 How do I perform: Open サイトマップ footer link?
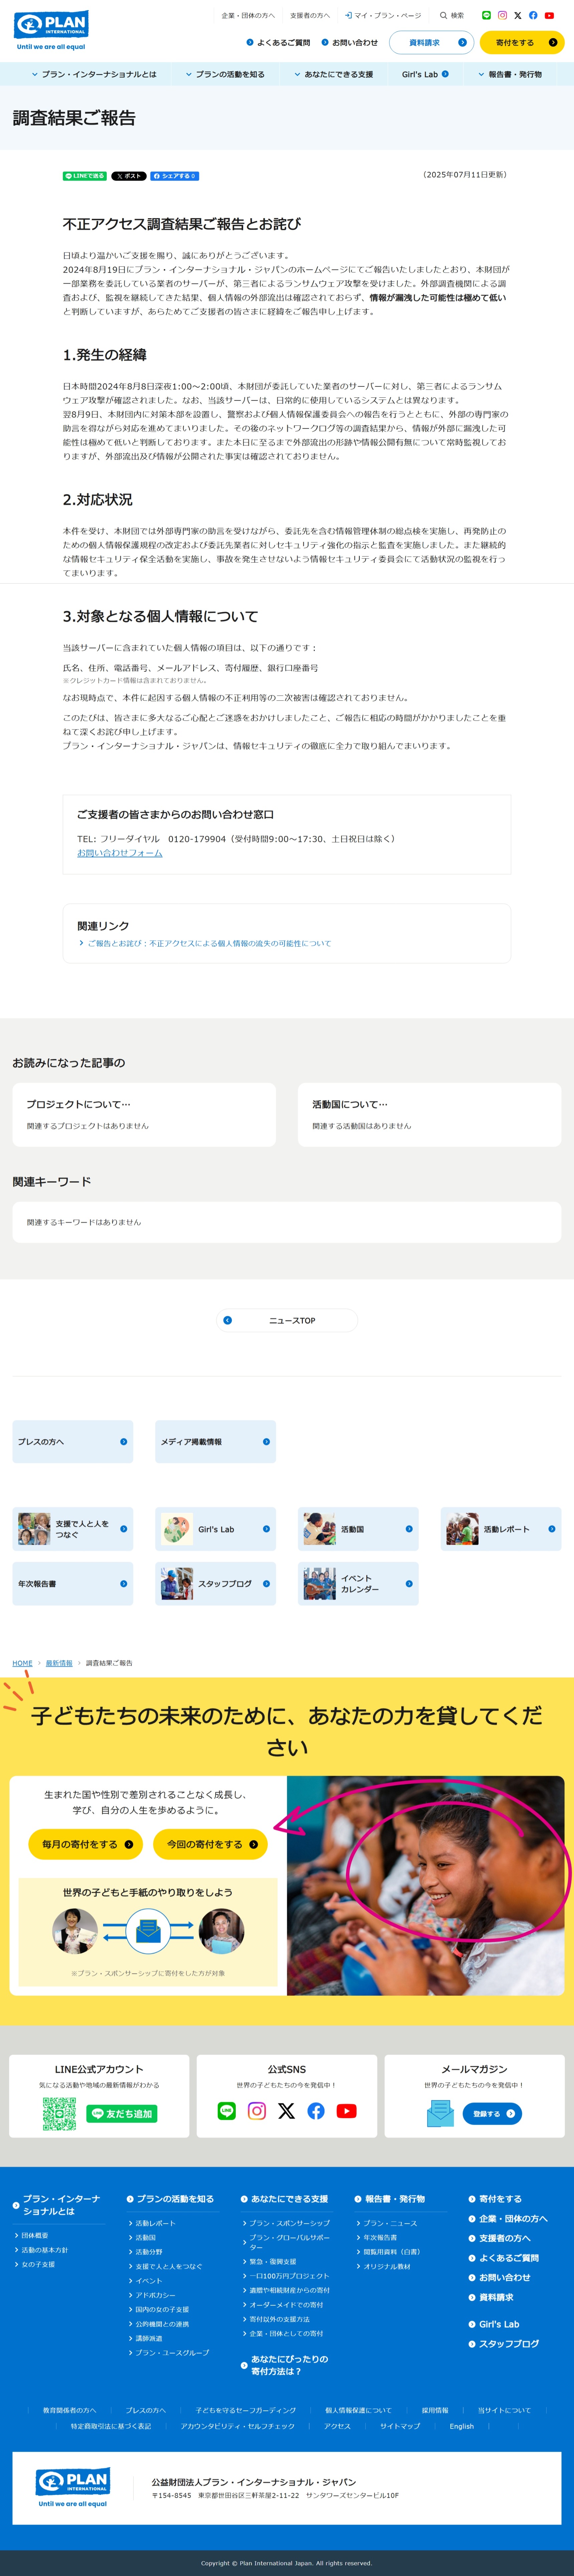tap(400, 2426)
